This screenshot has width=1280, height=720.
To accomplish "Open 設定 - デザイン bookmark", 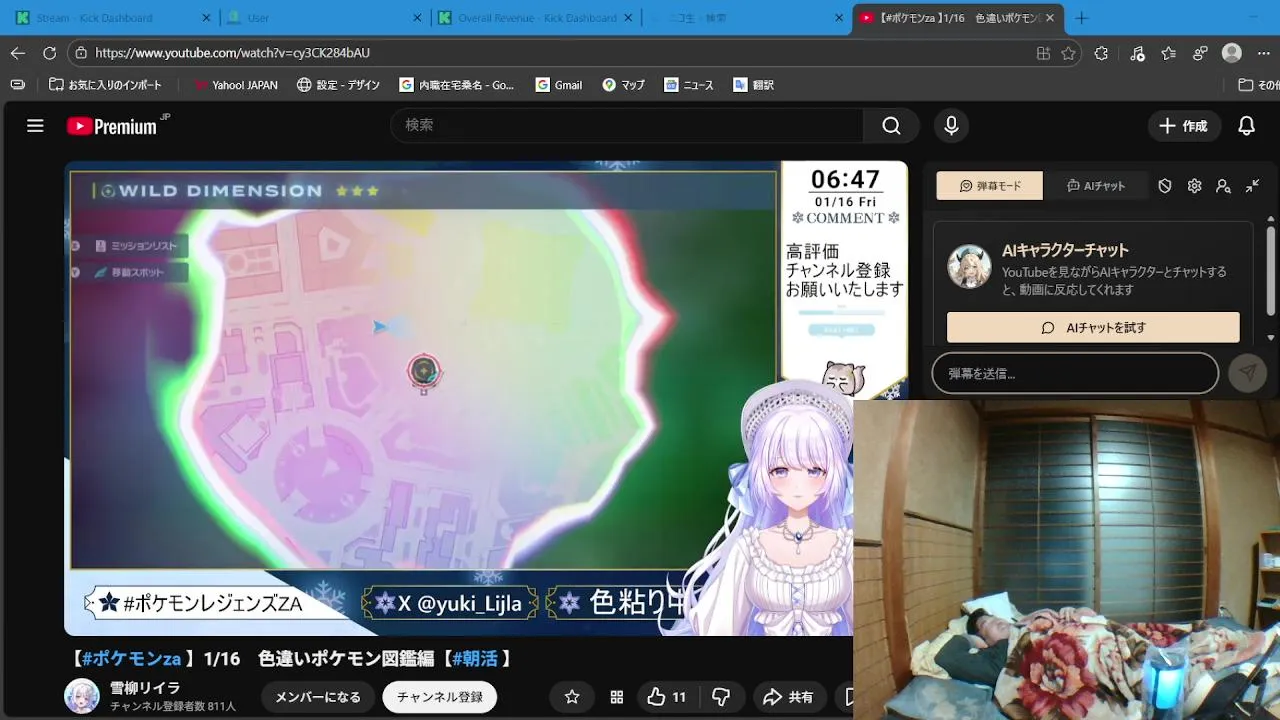I will coord(338,85).
